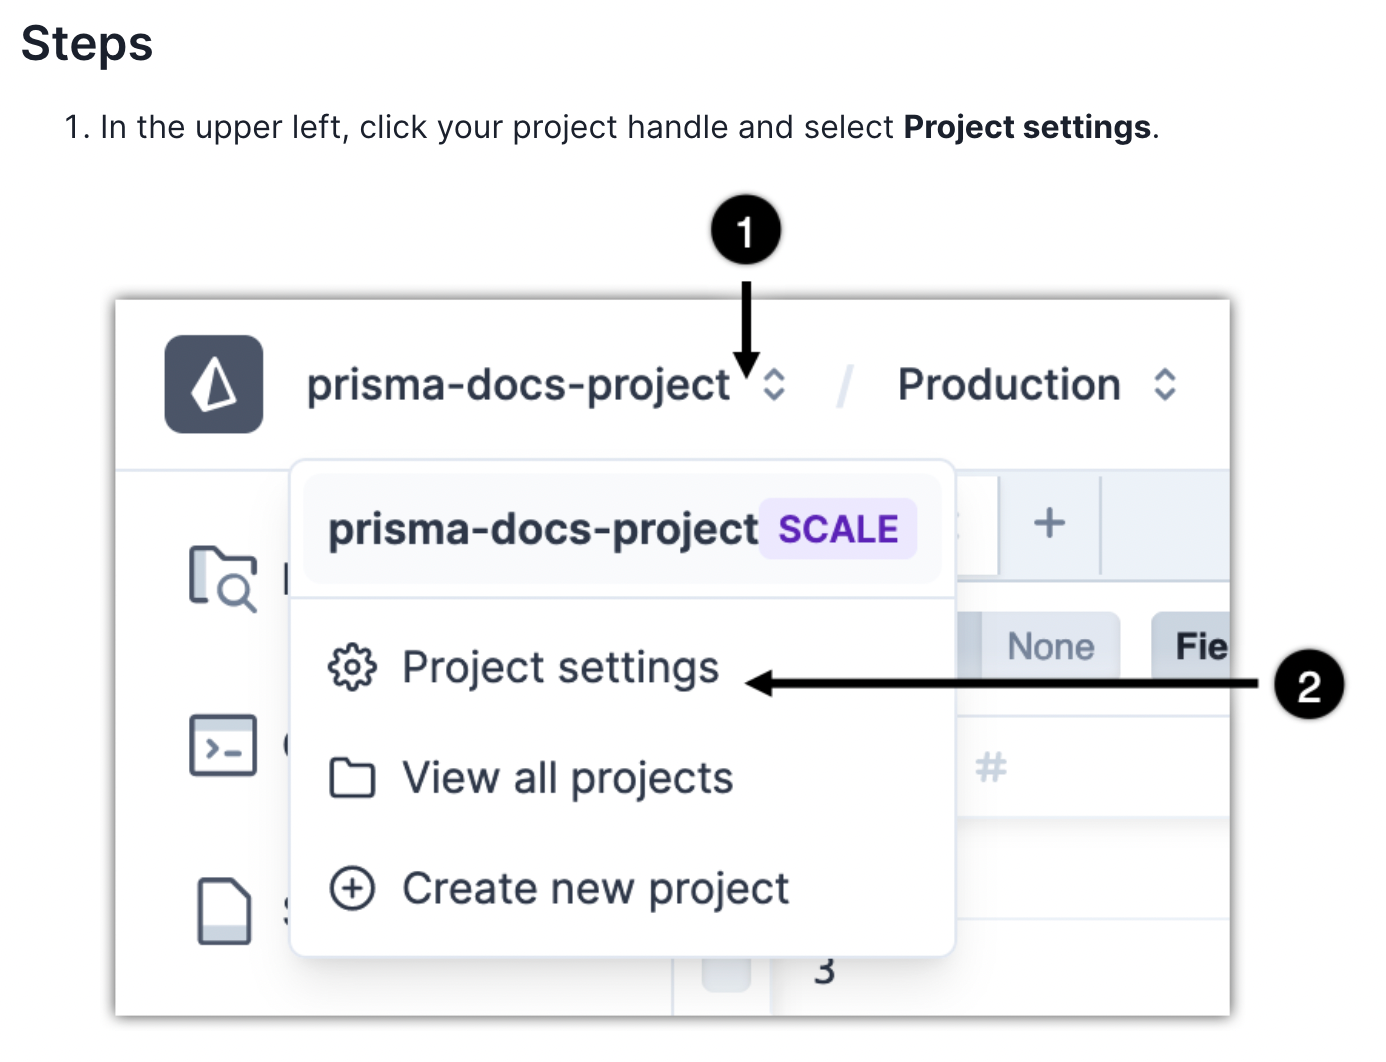Viewport: 1386px width, 1062px height.
Task: Click the gear icon beside Project settings
Action: pos(352,668)
